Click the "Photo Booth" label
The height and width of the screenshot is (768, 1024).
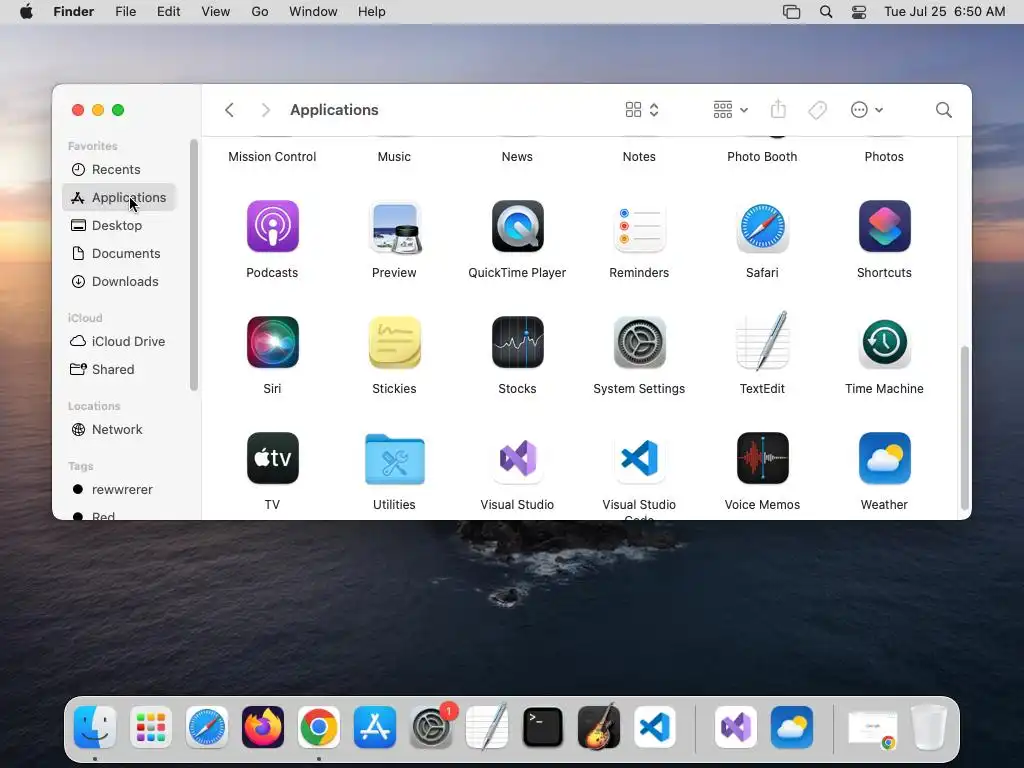click(x=762, y=157)
